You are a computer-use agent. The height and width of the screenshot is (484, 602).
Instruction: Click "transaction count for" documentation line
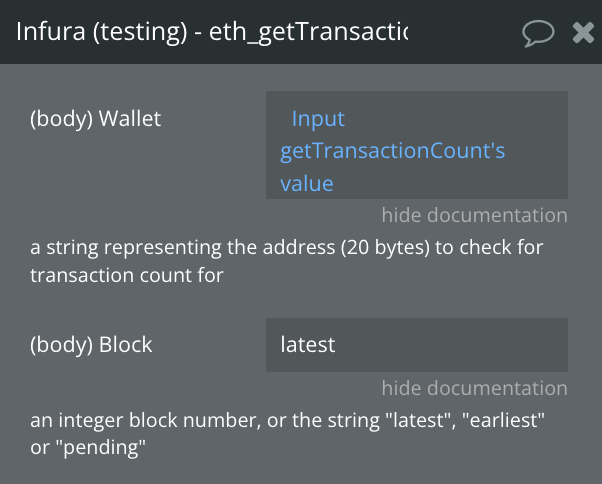coord(127,276)
